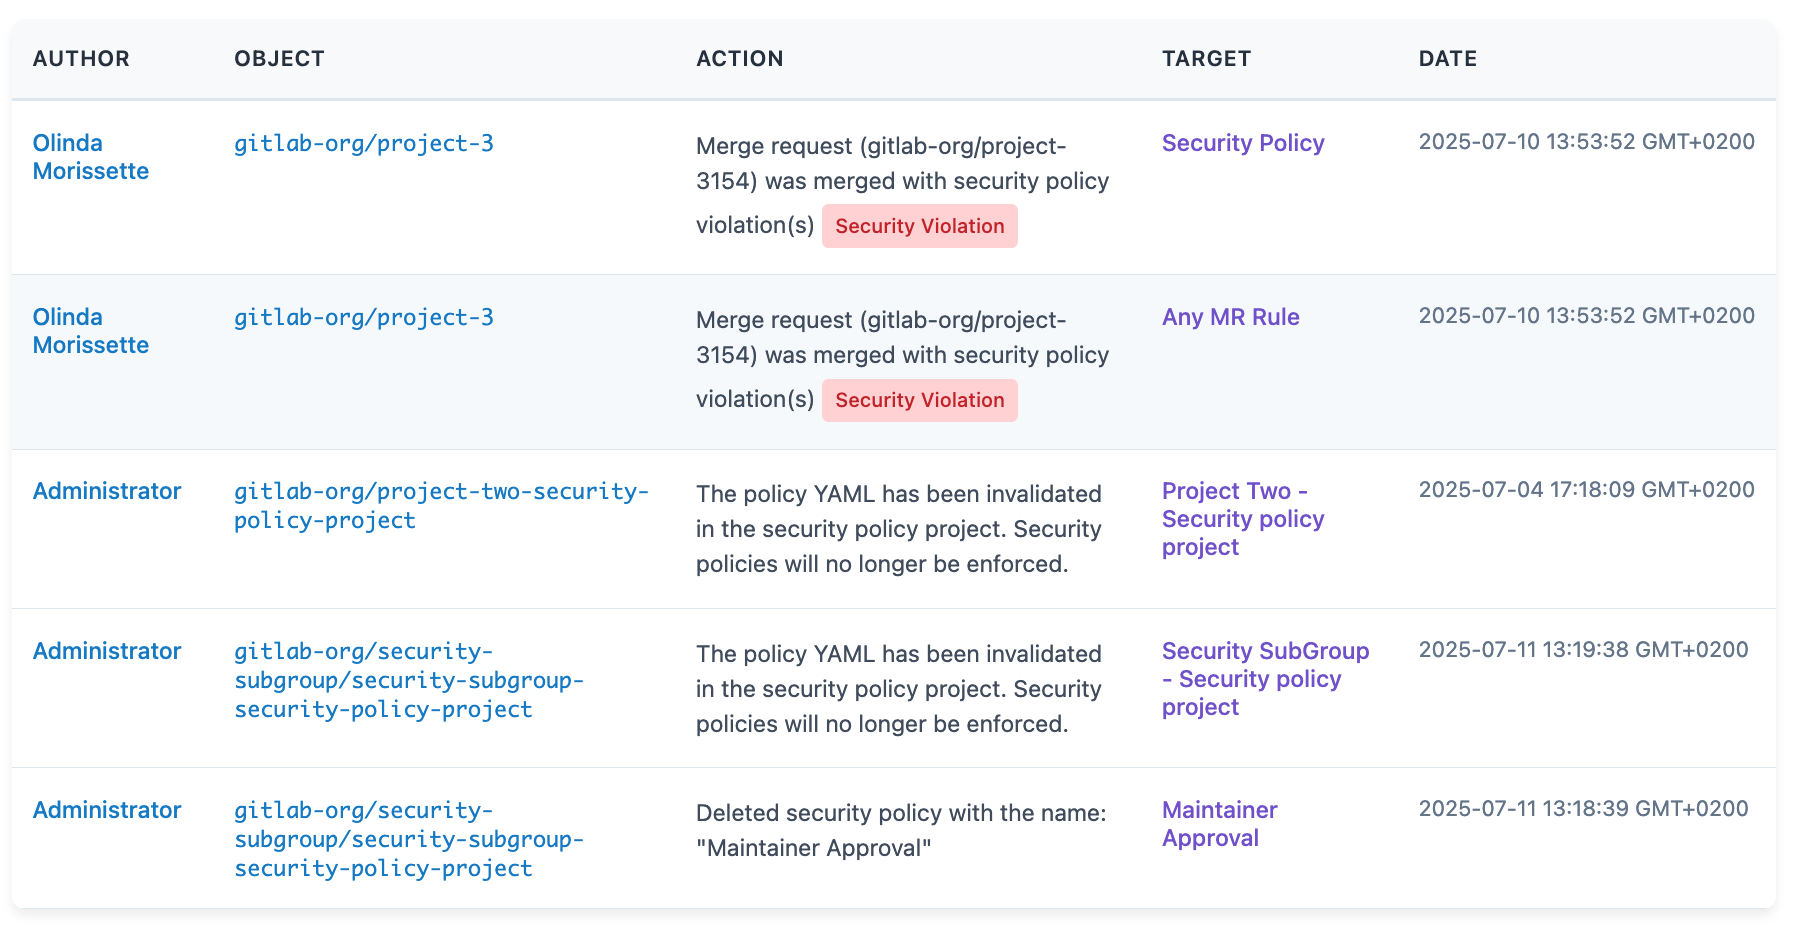The width and height of the screenshot is (1800, 928).
Task: Open Olinda Morissette's author profile
Action: click(90, 157)
